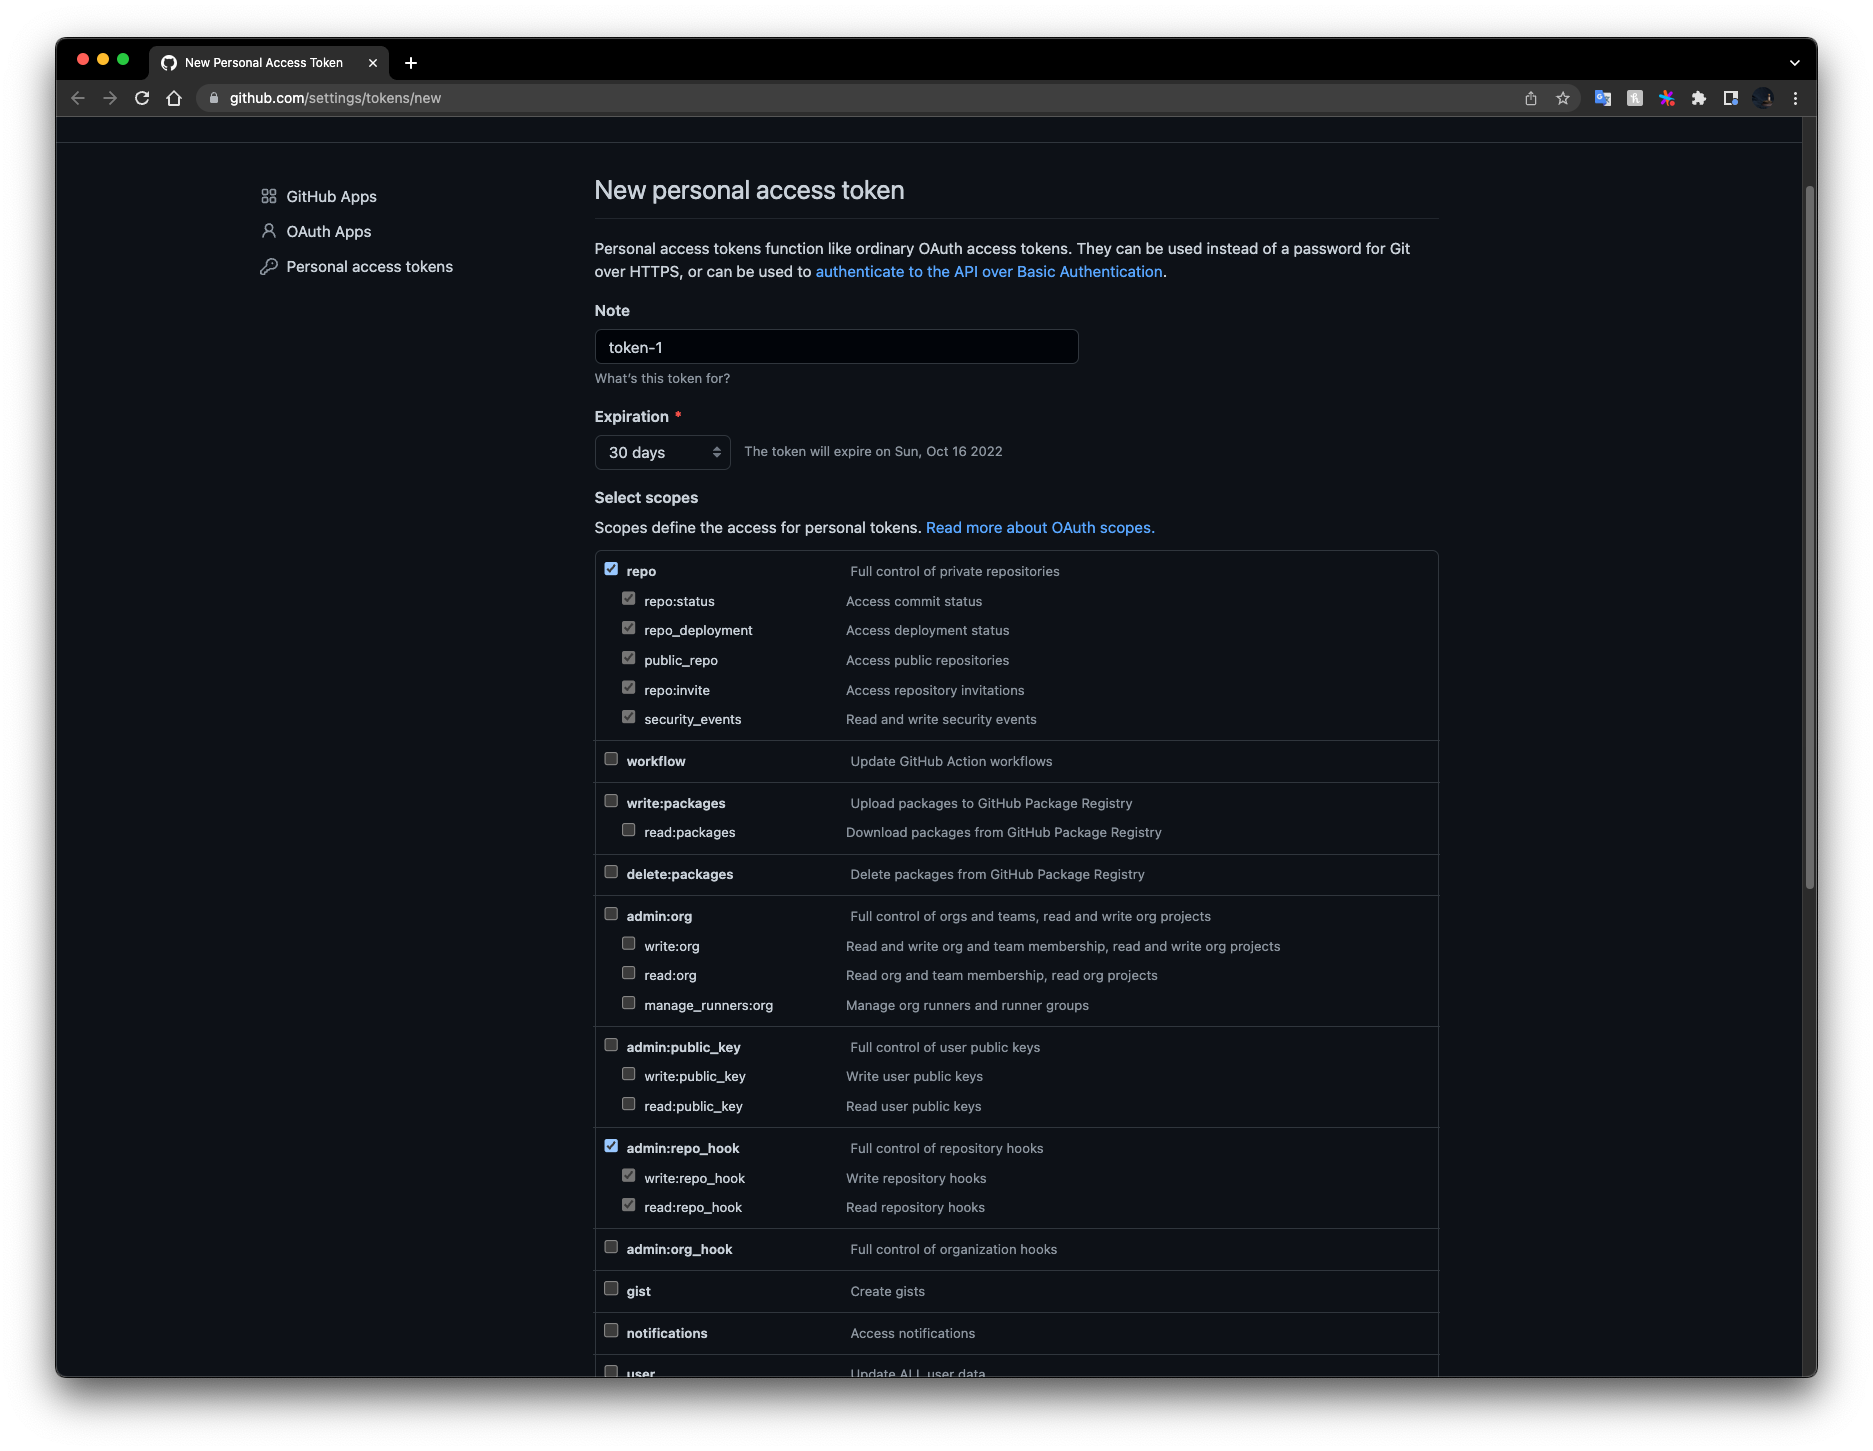
Task: Open Google Translate extension icon
Action: click(x=1602, y=98)
